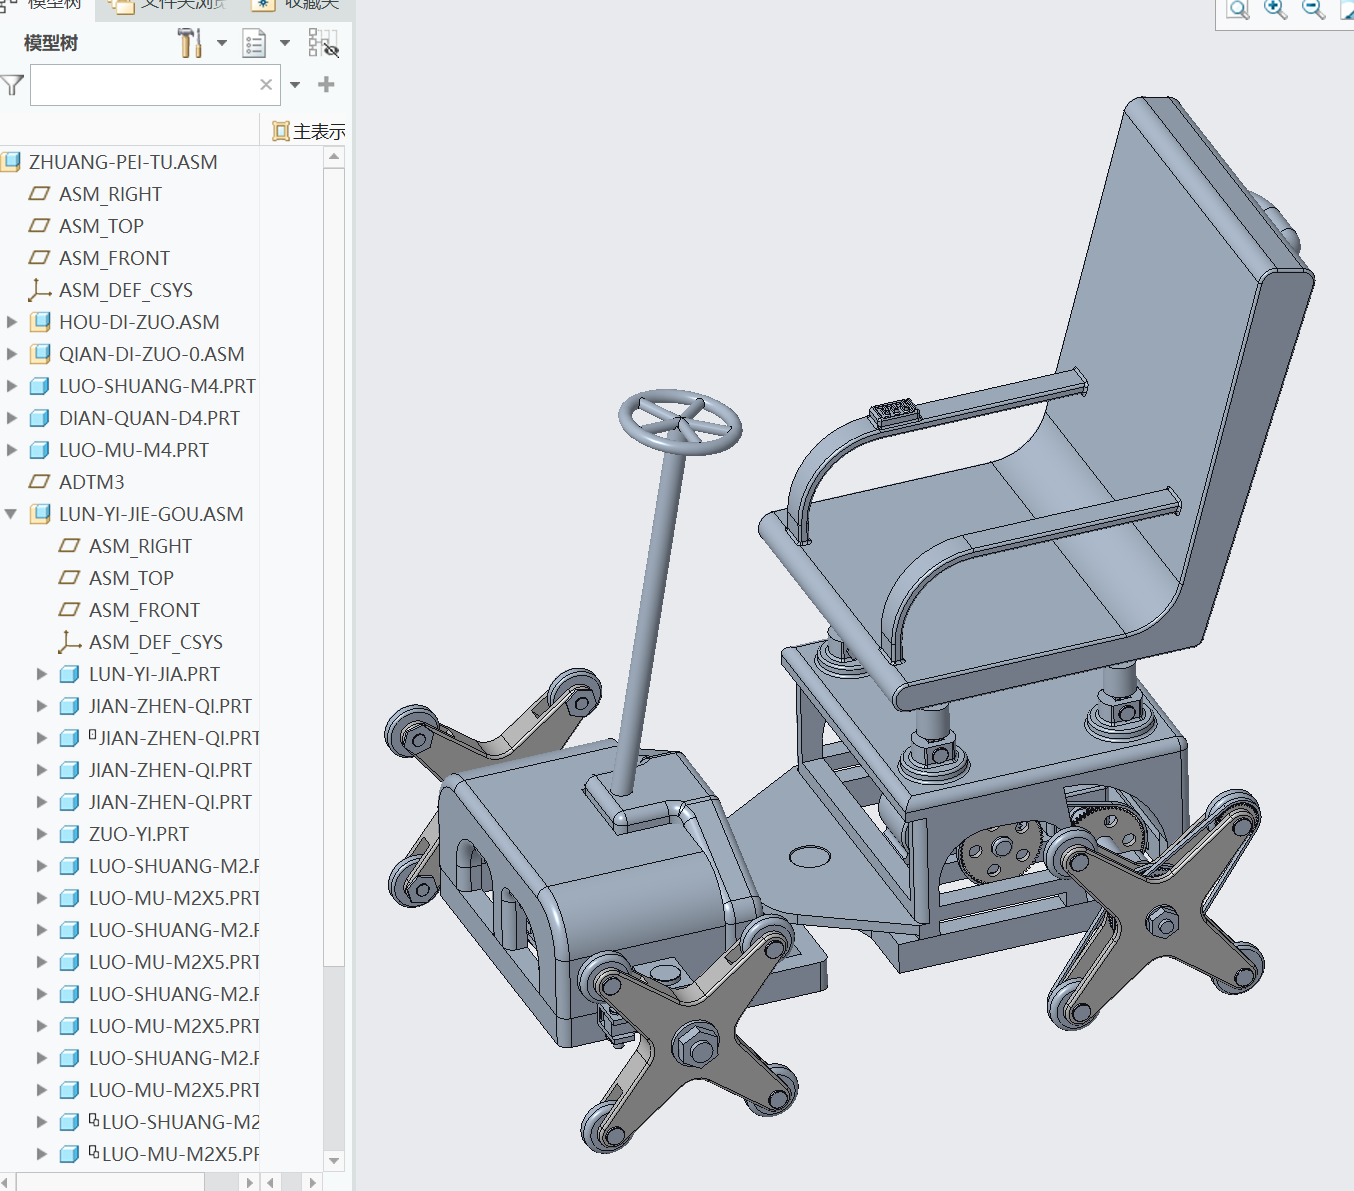Switch to the 文件夹浏览 tab
The width and height of the screenshot is (1354, 1191).
tap(170, 5)
